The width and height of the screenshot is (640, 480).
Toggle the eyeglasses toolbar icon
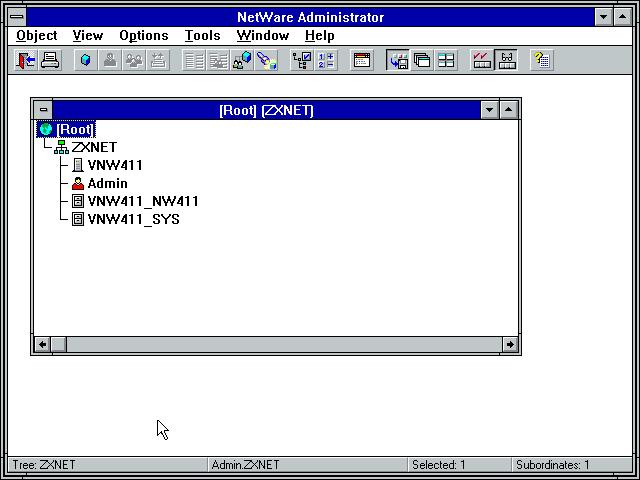click(506, 60)
